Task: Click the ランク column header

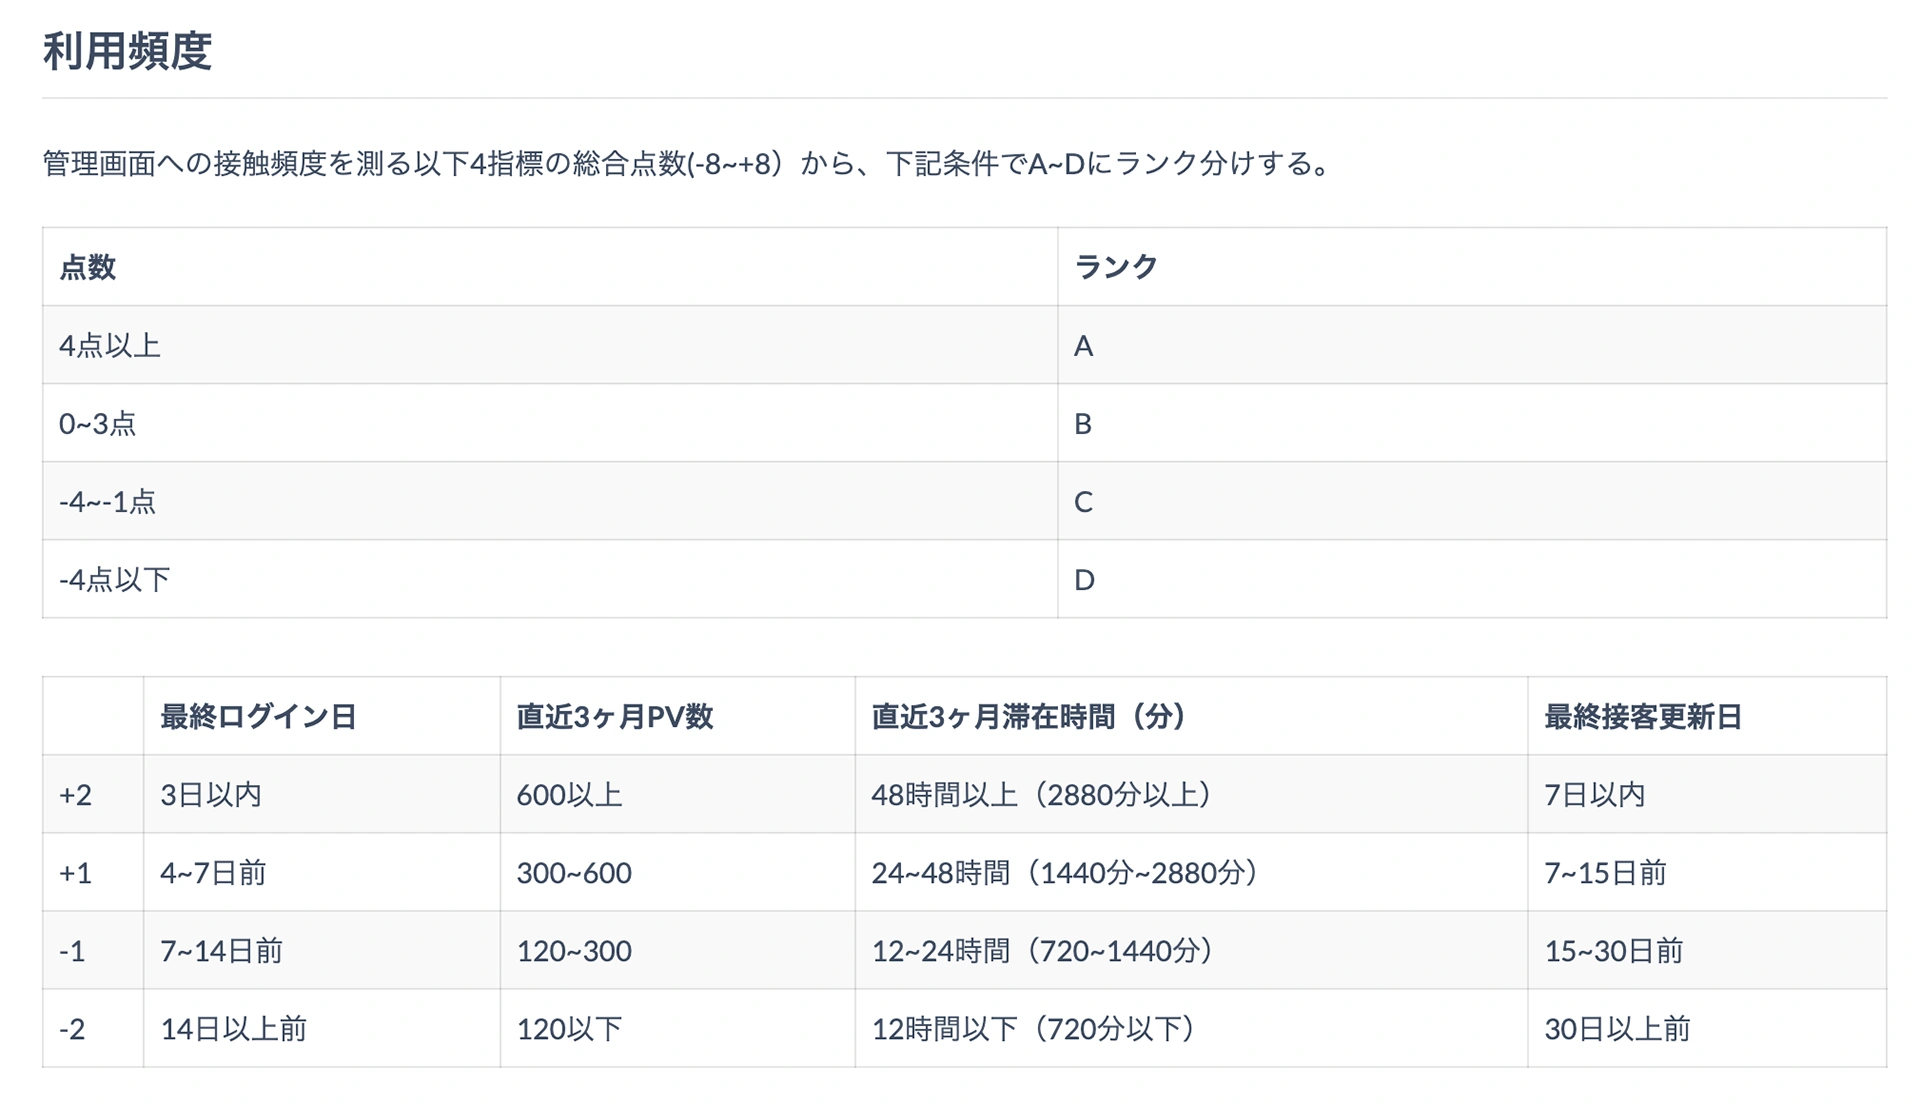Action: 1472,267
